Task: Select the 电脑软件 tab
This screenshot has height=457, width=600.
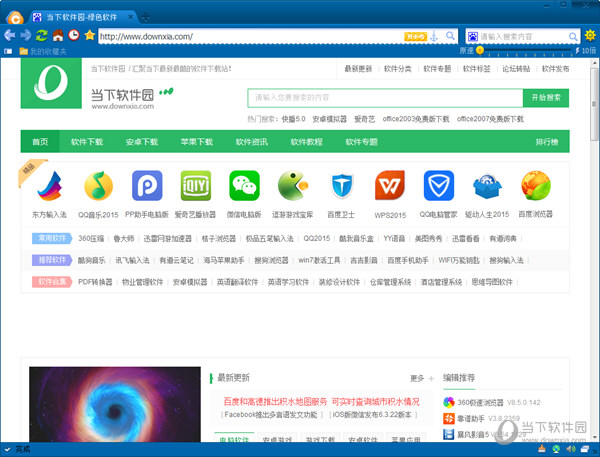Action: (x=234, y=438)
